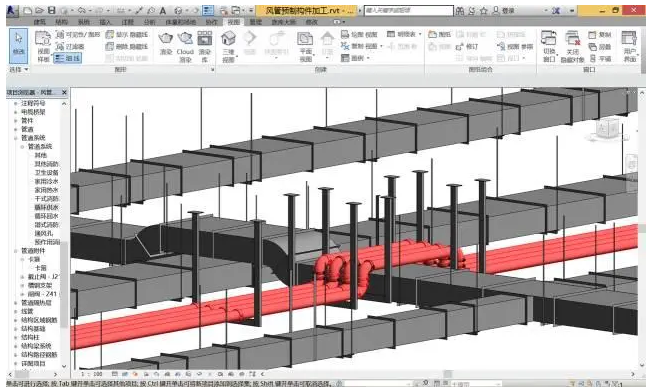Collapse the 管道系统 tree node
The width and height of the screenshot is (654, 390).
(x=16, y=138)
